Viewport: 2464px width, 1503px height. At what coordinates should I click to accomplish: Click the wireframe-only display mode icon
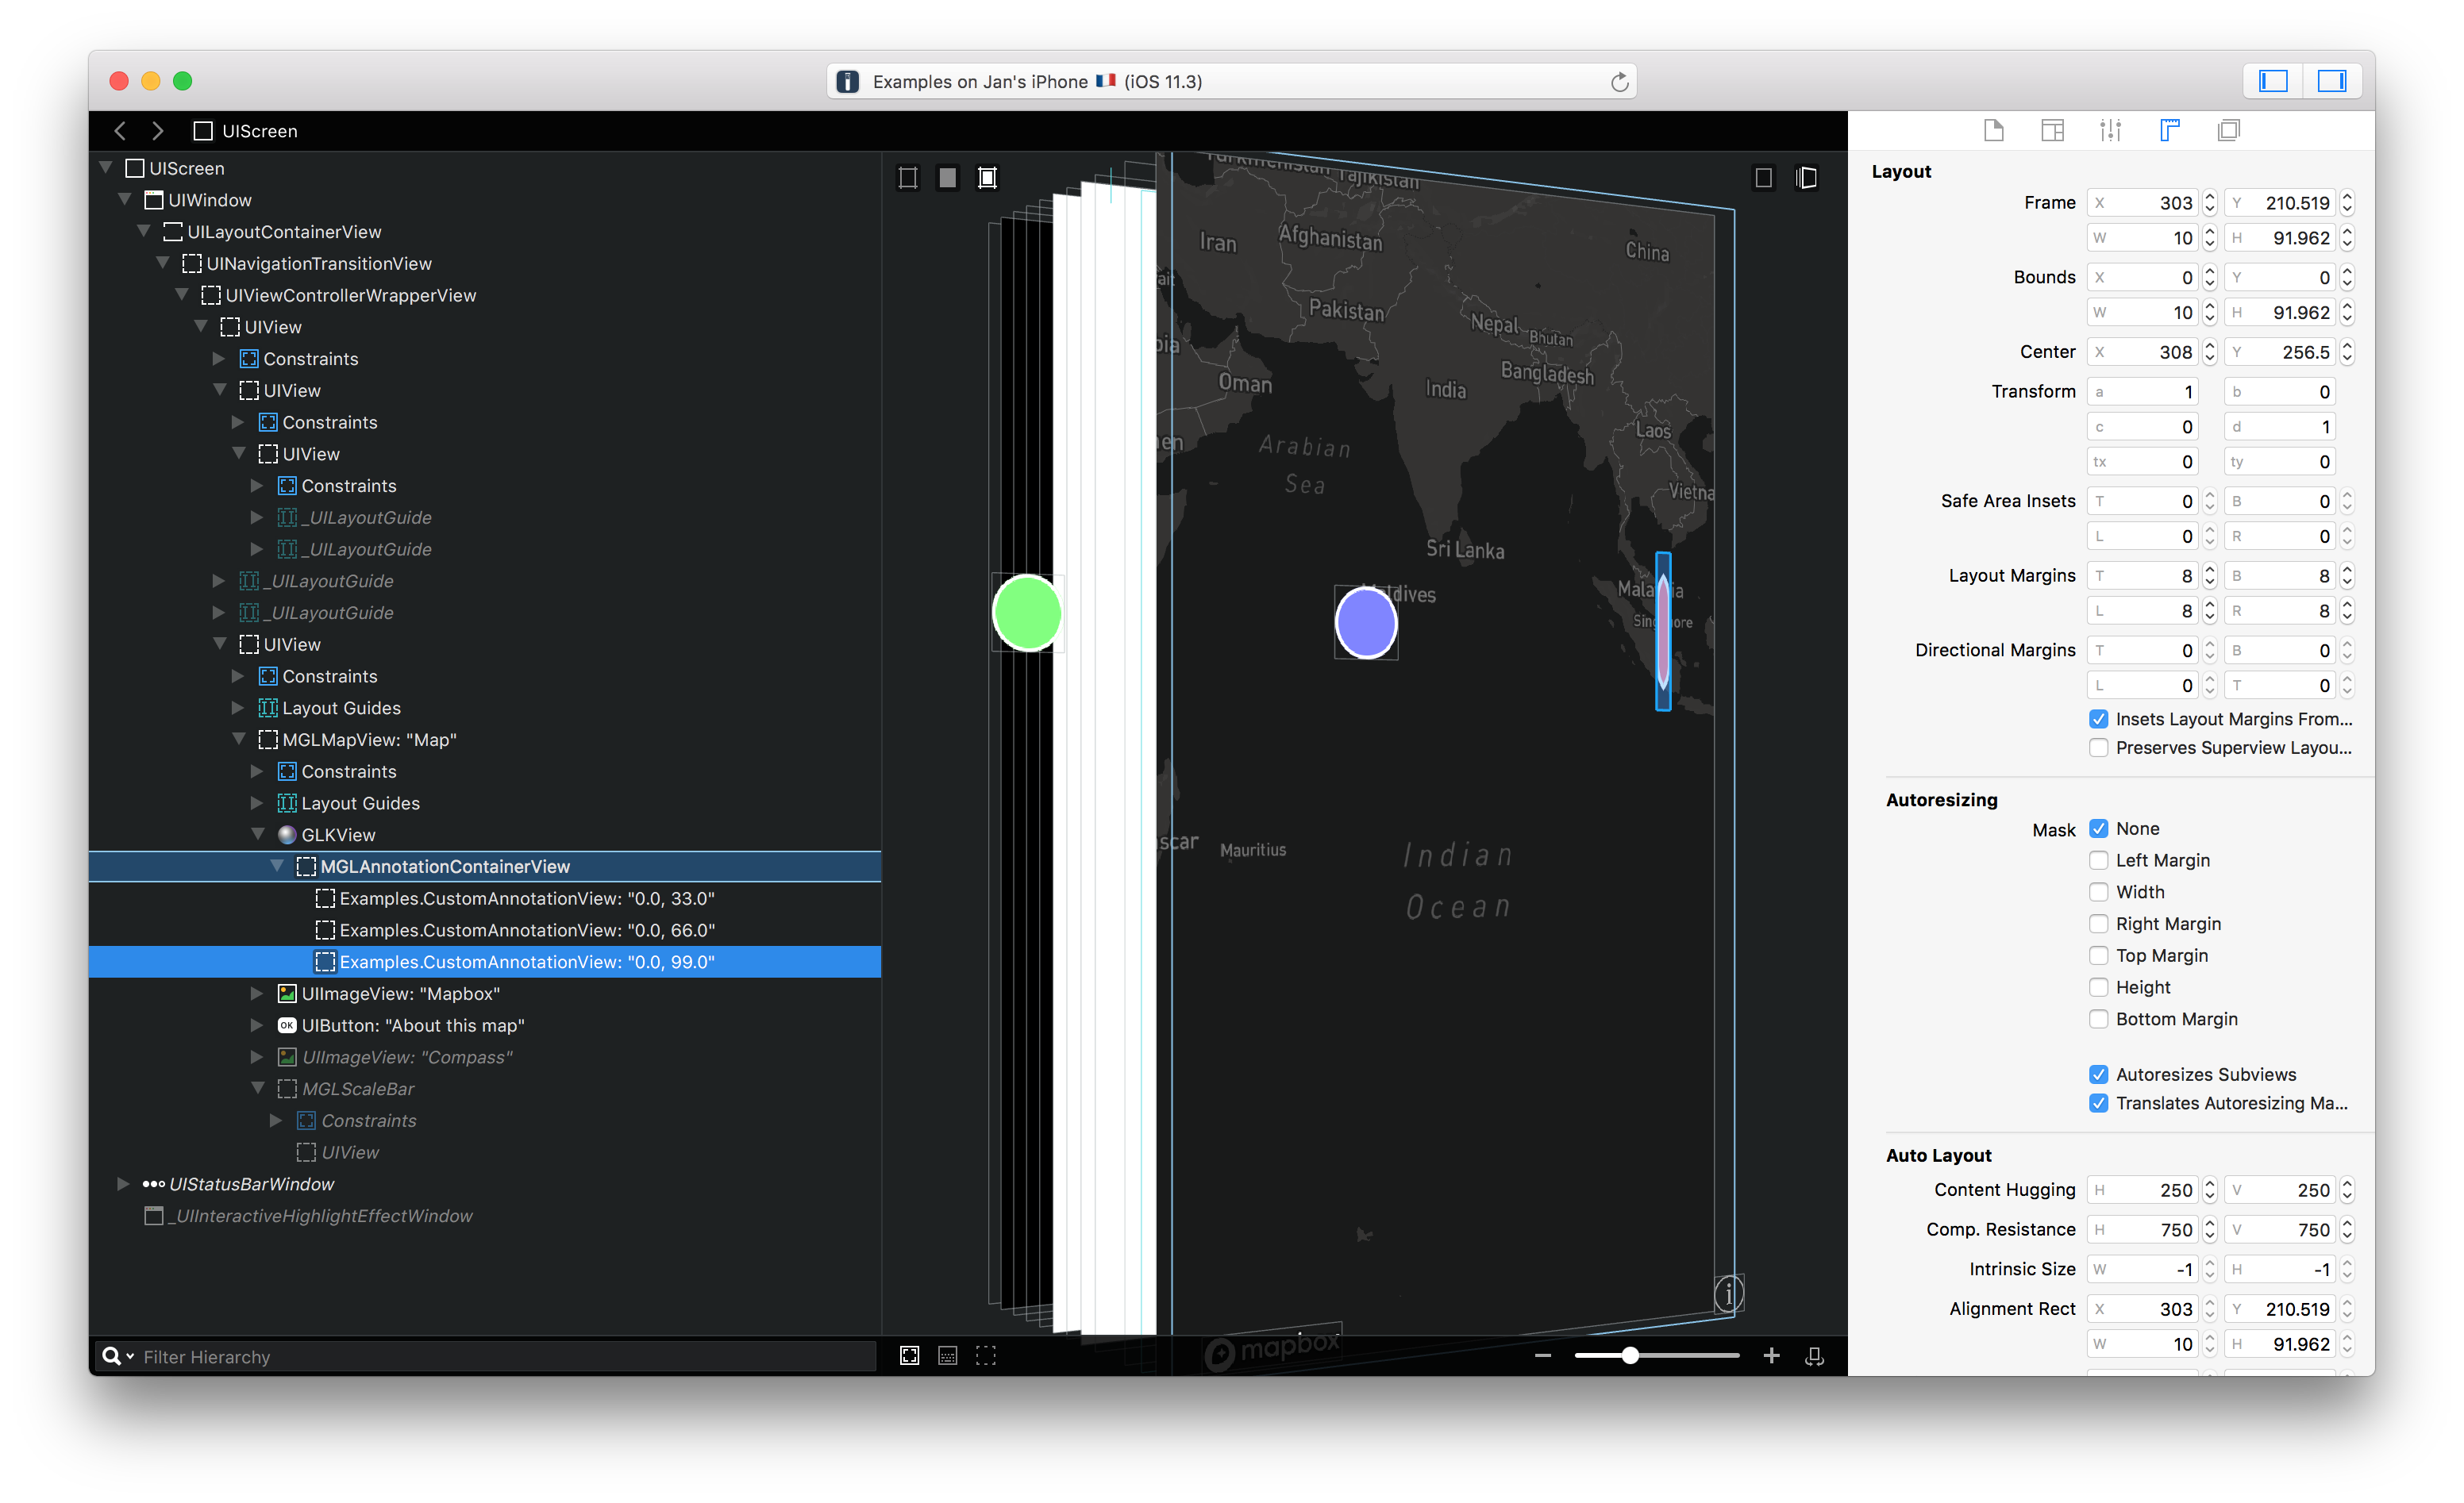click(x=908, y=178)
